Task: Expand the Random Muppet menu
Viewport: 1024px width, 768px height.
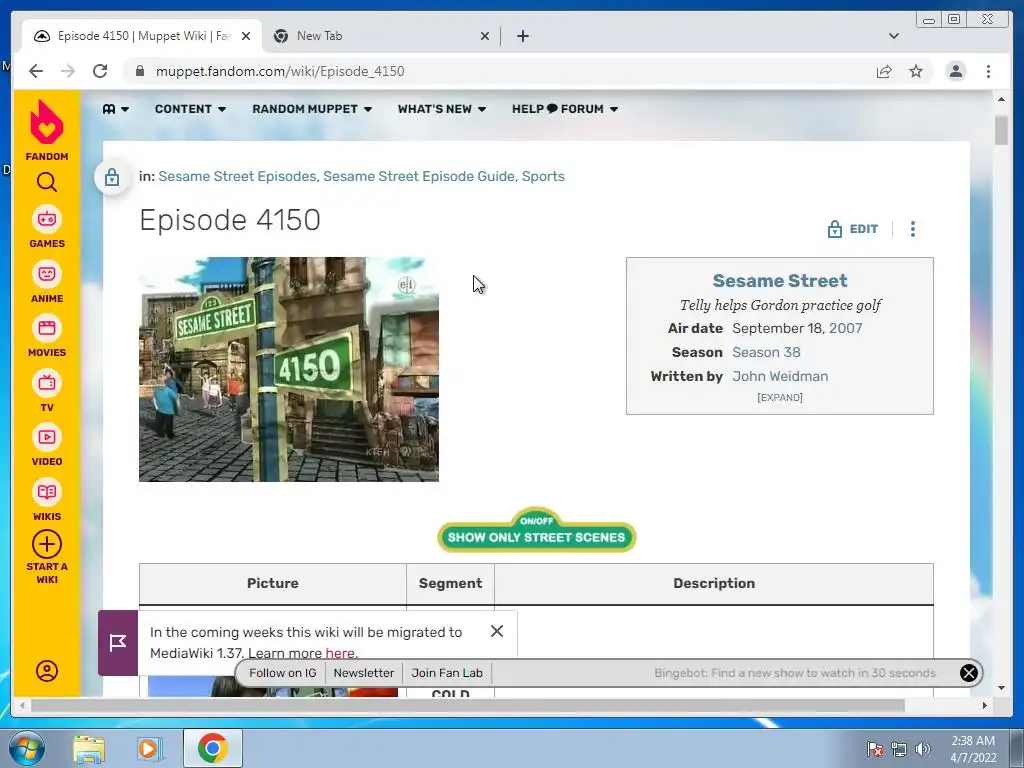Action: point(312,109)
